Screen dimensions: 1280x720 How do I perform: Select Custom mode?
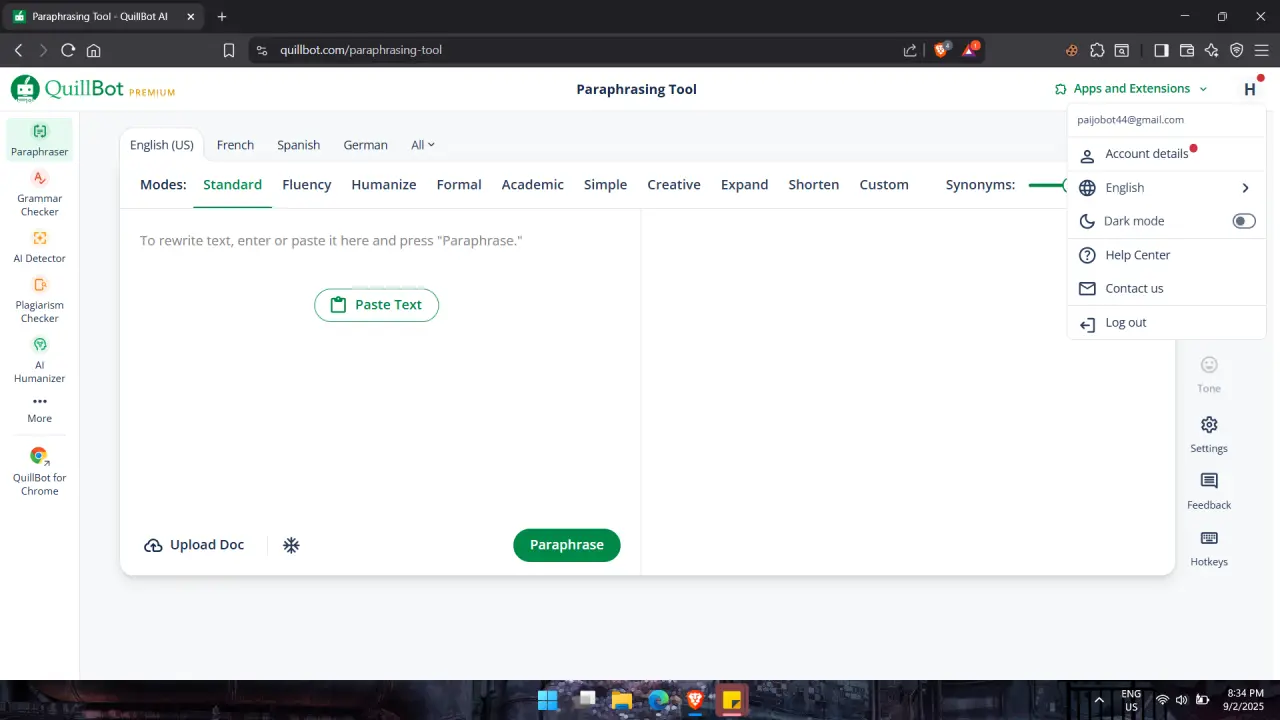(884, 185)
